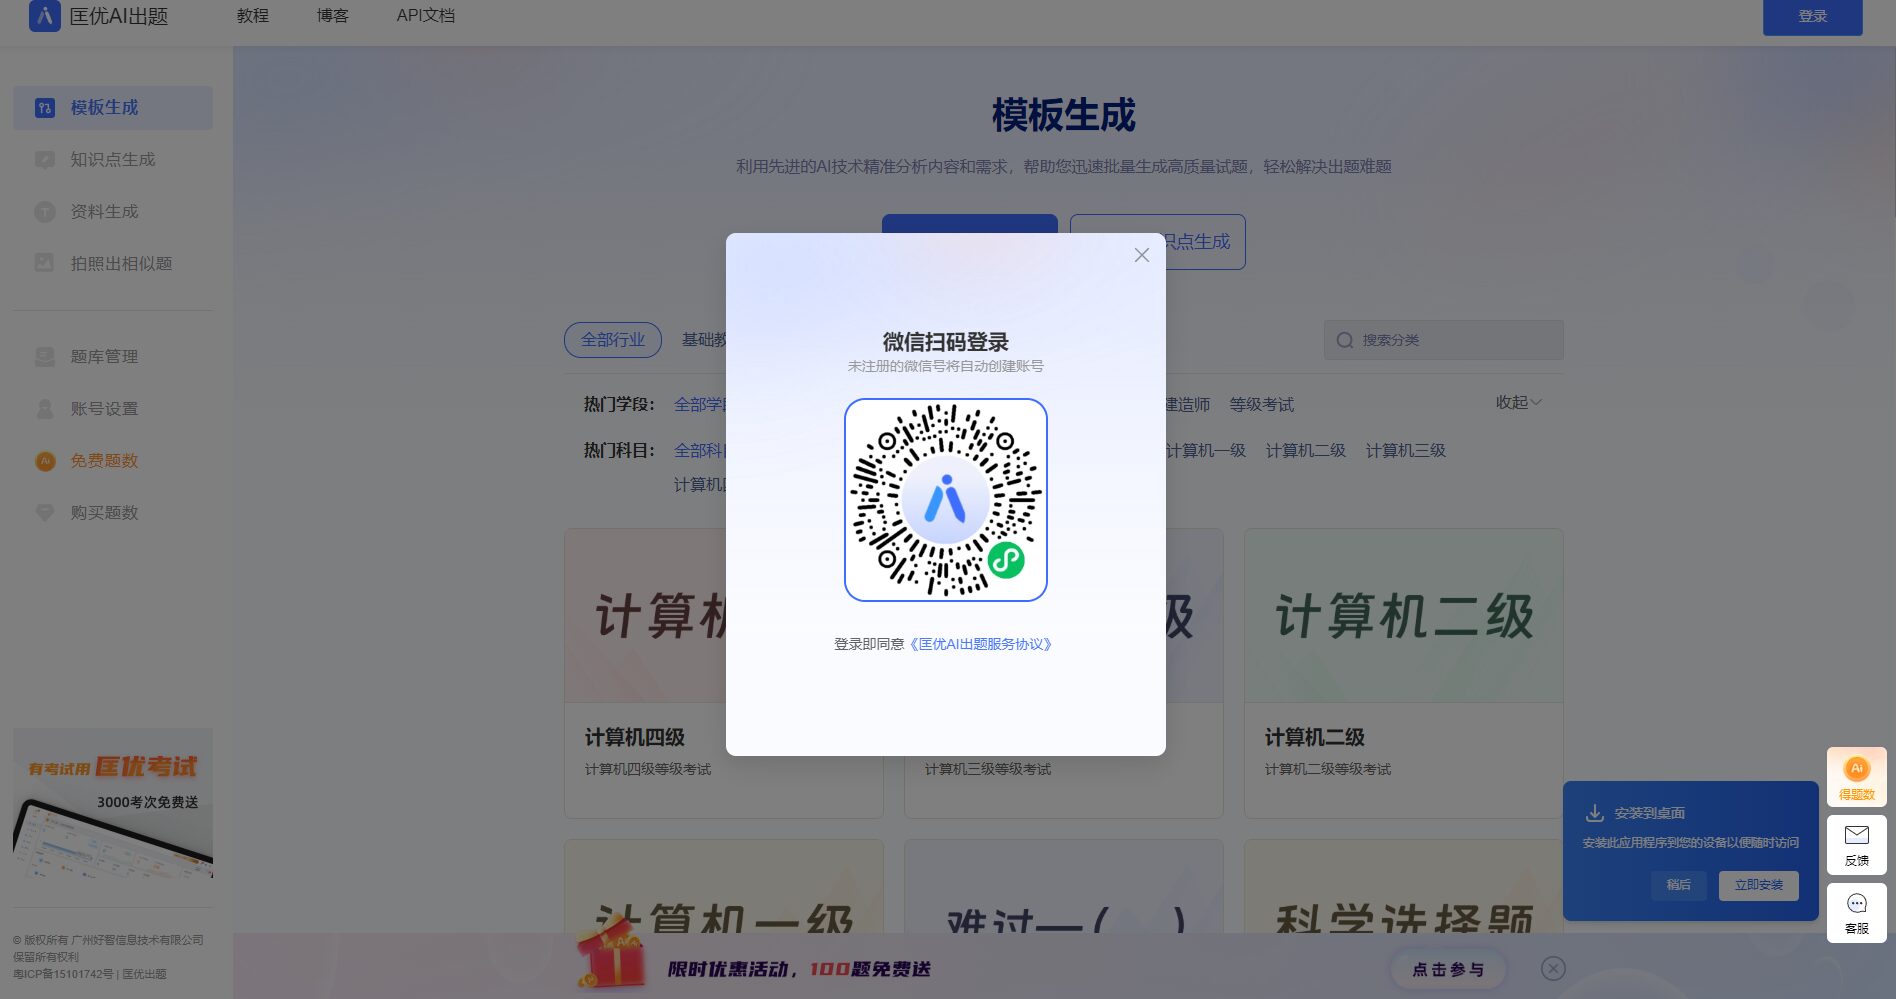This screenshot has width=1896, height=999.
Task: Click the 拍照出相似题 sidebar icon
Action: point(45,264)
